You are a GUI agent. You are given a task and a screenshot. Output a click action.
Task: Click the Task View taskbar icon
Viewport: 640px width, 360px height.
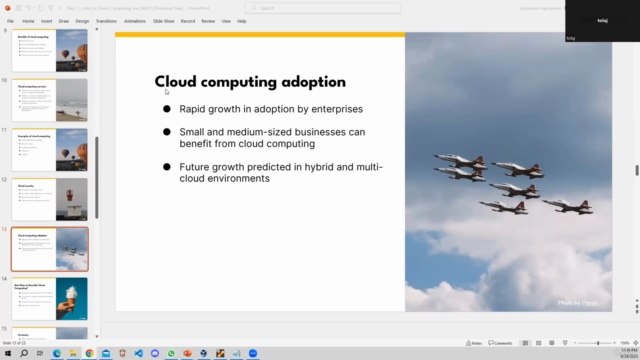40,353
